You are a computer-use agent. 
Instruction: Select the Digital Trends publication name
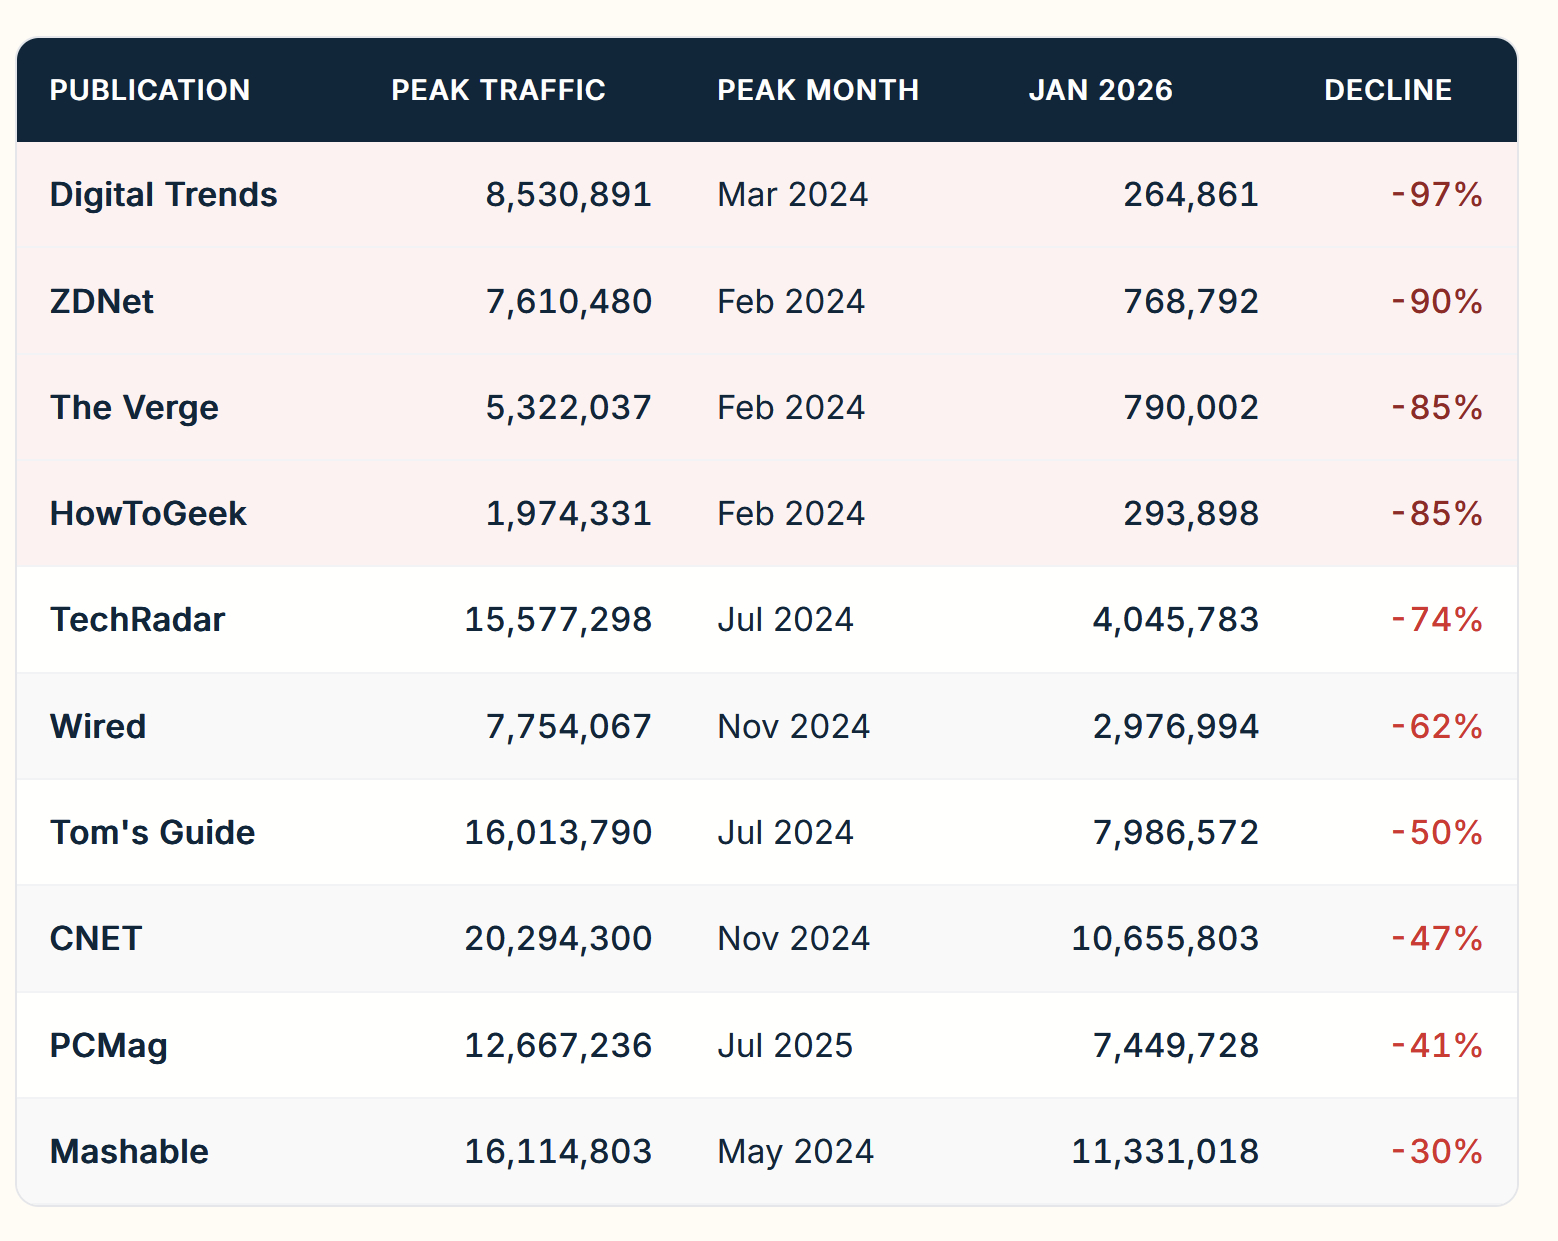point(164,194)
